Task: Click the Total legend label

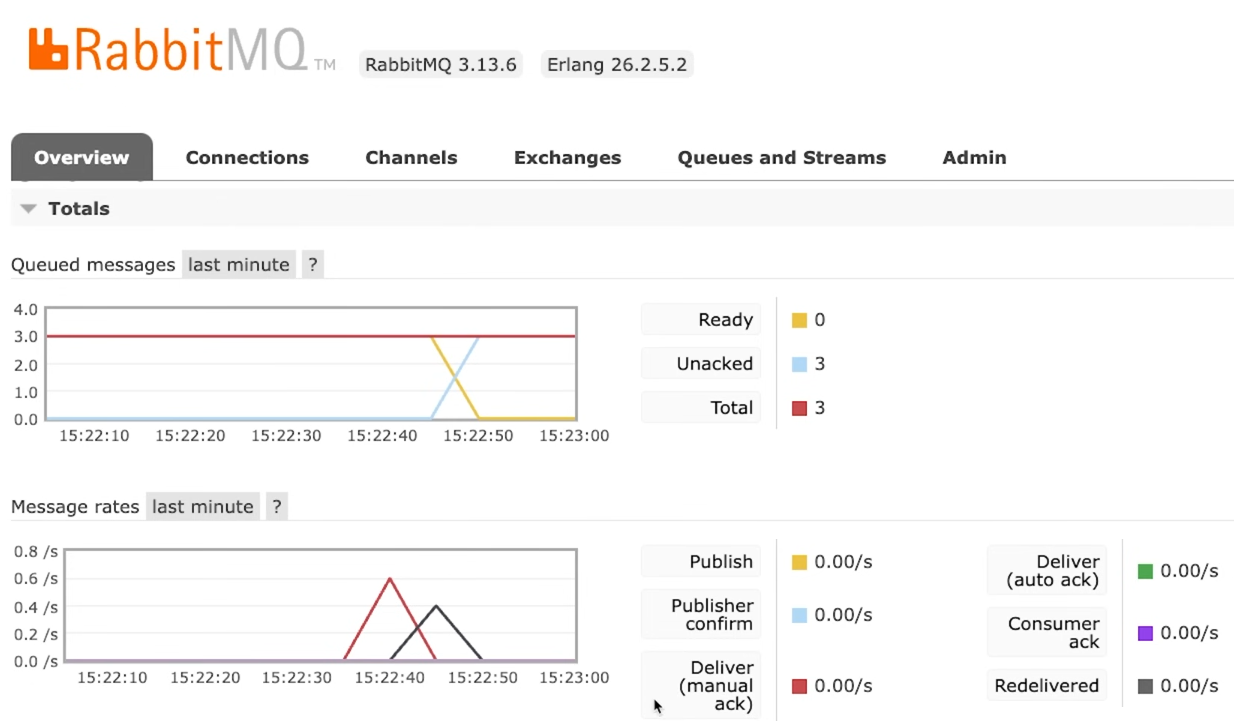Action: pos(701,408)
